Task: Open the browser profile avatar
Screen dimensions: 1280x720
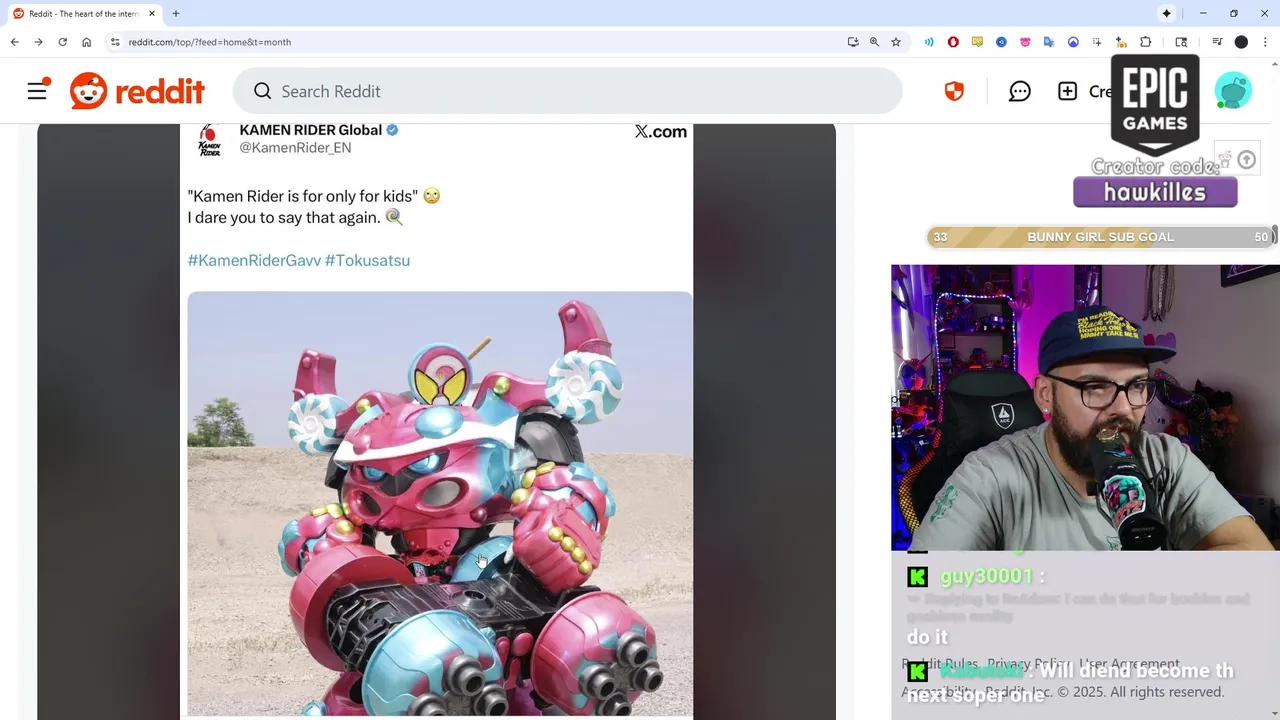Action: point(1241,42)
